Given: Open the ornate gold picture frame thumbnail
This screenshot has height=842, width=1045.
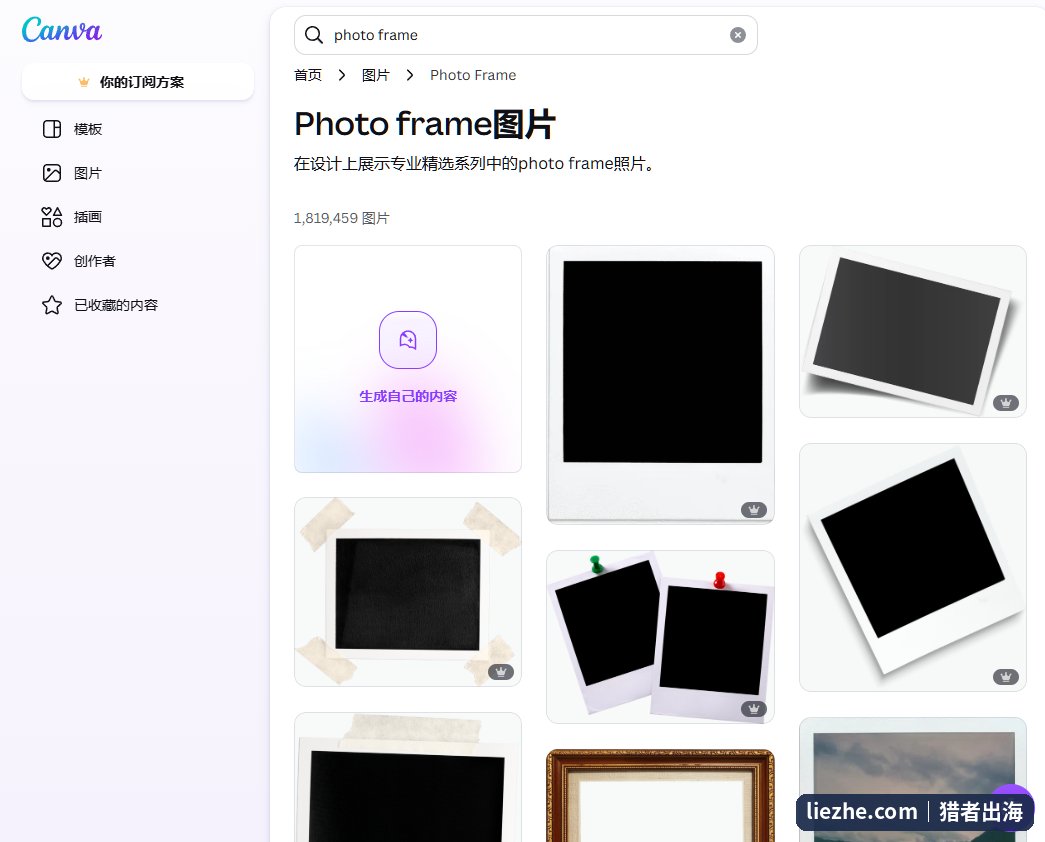Looking at the screenshot, I should point(660,795).
